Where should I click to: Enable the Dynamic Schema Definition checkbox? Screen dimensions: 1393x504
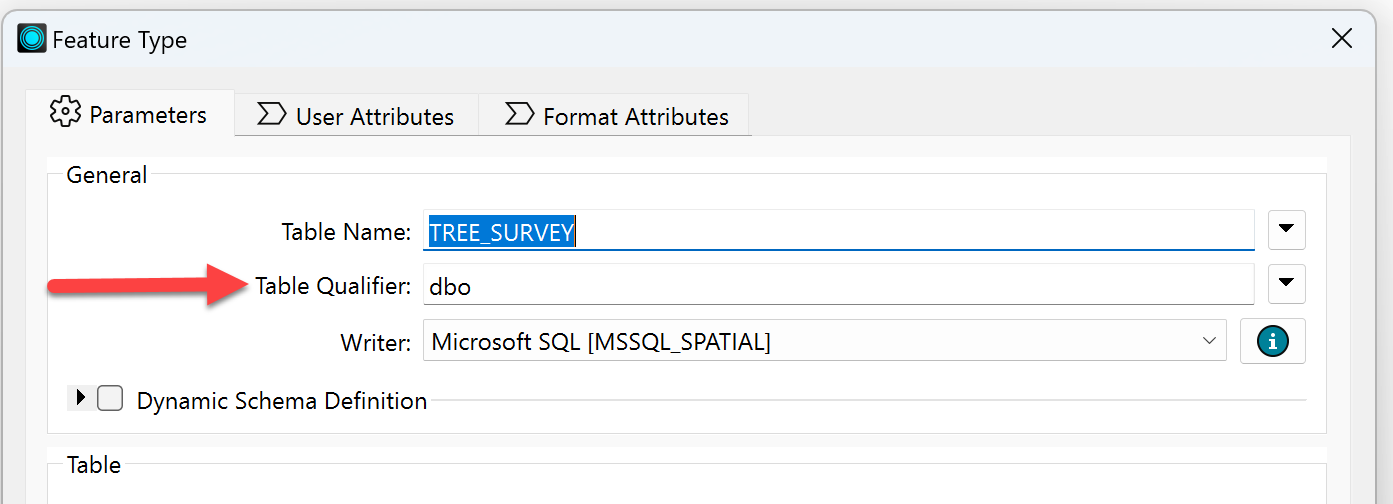point(110,399)
